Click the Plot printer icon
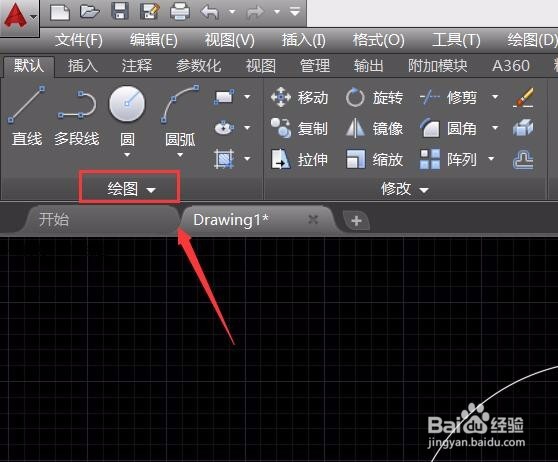Screen dimensions: 558x462 tap(180, 12)
